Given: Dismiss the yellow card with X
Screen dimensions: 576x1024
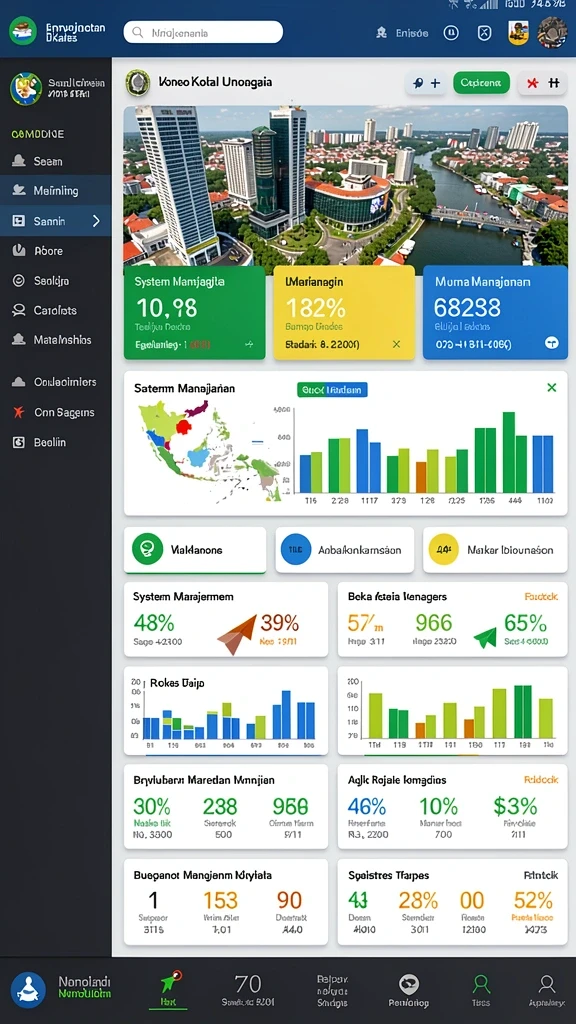Looking at the screenshot, I should click(396, 344).
